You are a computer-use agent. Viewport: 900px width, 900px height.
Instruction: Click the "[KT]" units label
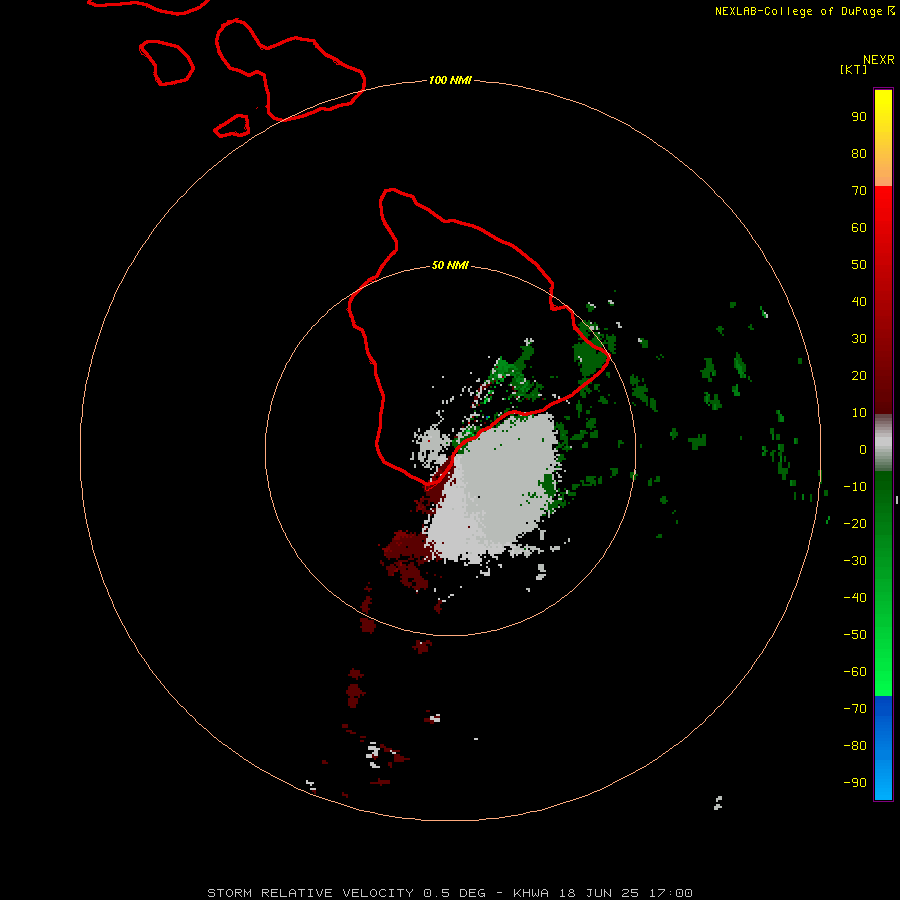(x=854, y=69)
